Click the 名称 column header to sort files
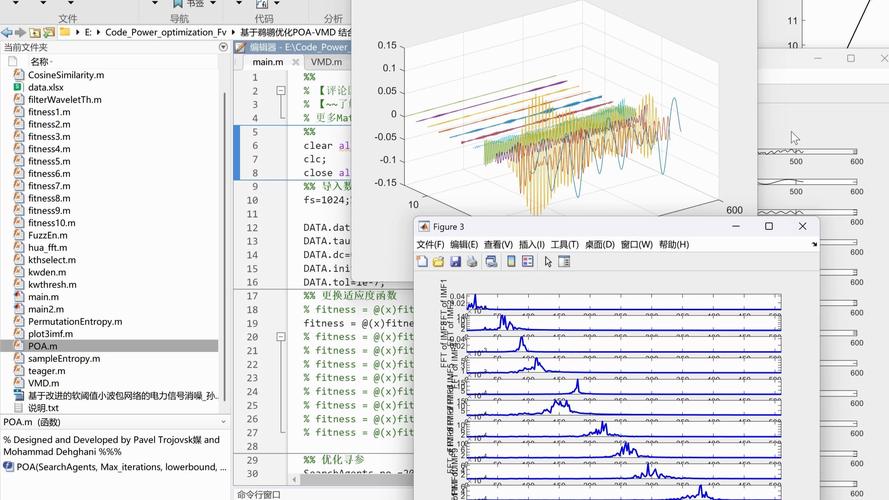The image size is (889, 500). (39, 61)
